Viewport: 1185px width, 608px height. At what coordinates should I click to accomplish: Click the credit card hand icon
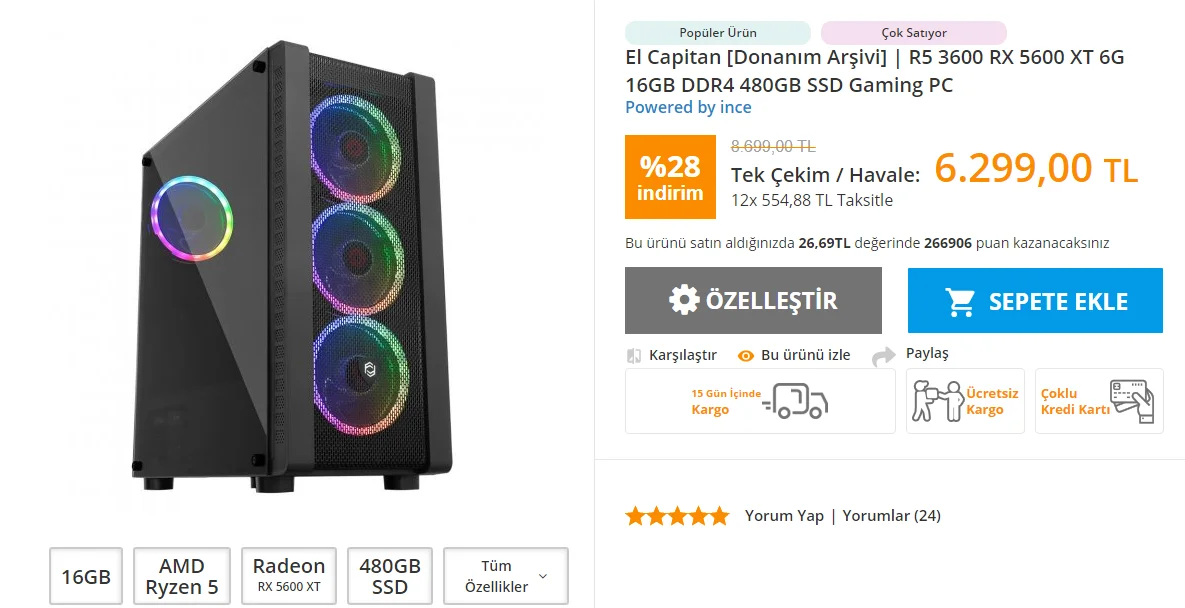[1131, 401]
